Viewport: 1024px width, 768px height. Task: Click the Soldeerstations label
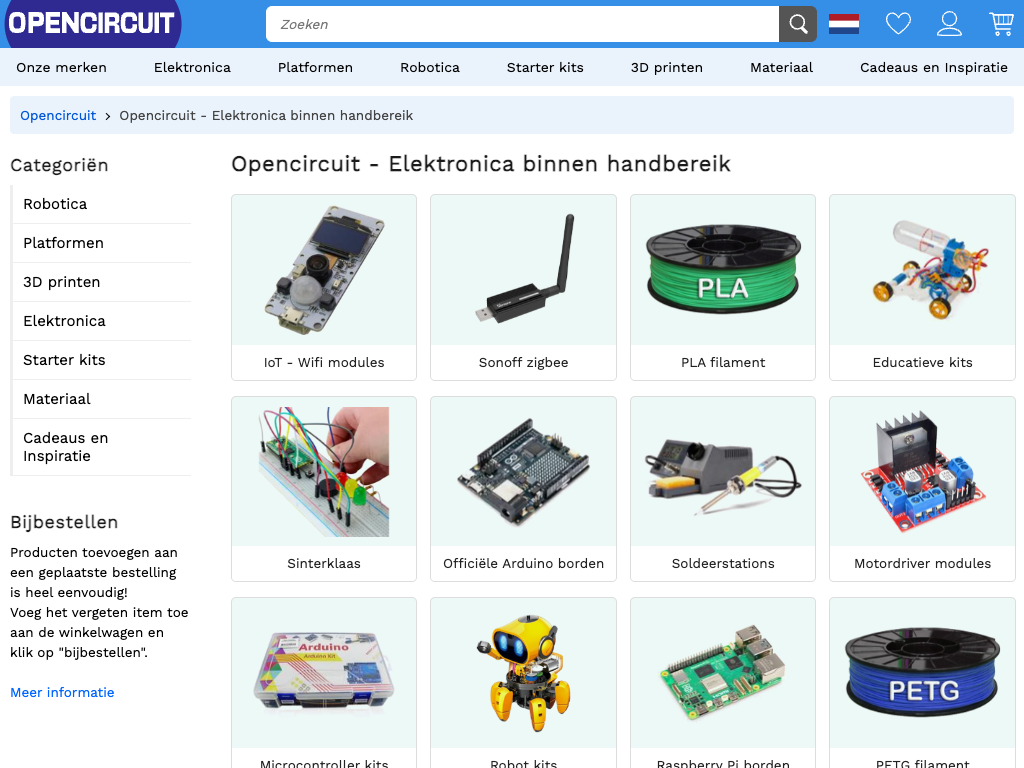pos(723,564)
